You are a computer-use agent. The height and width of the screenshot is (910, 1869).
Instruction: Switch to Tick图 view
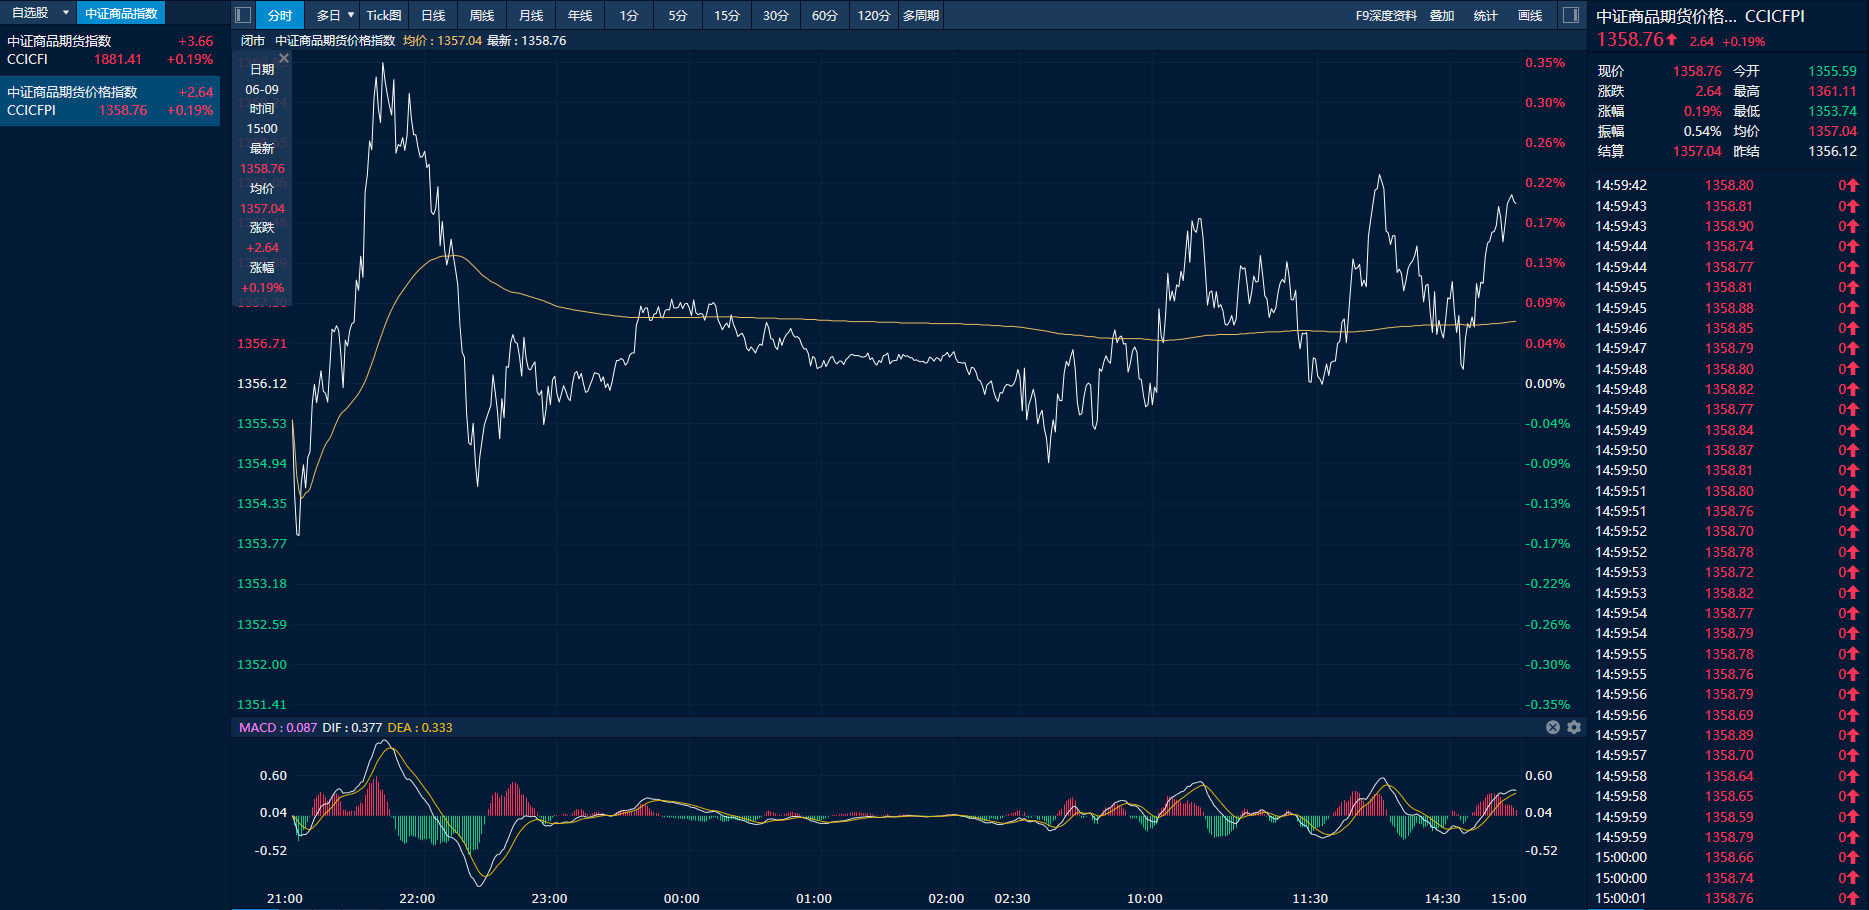[x=384, y=15]
